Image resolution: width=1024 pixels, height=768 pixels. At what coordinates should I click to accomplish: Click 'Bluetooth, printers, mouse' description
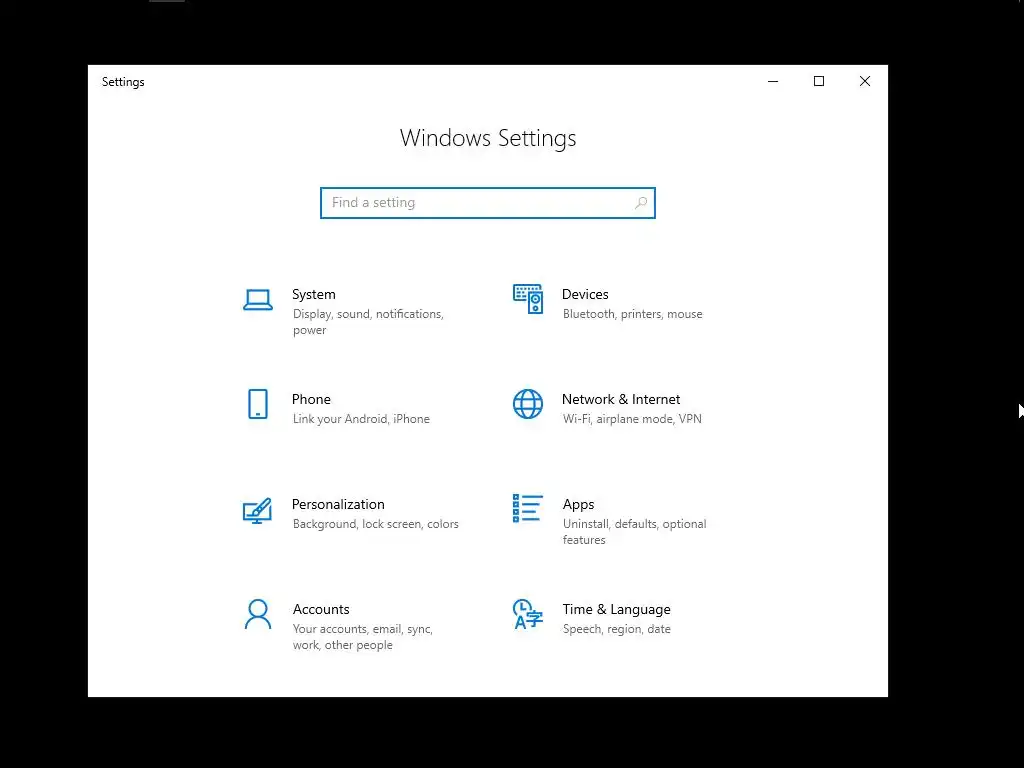(632, 314)
